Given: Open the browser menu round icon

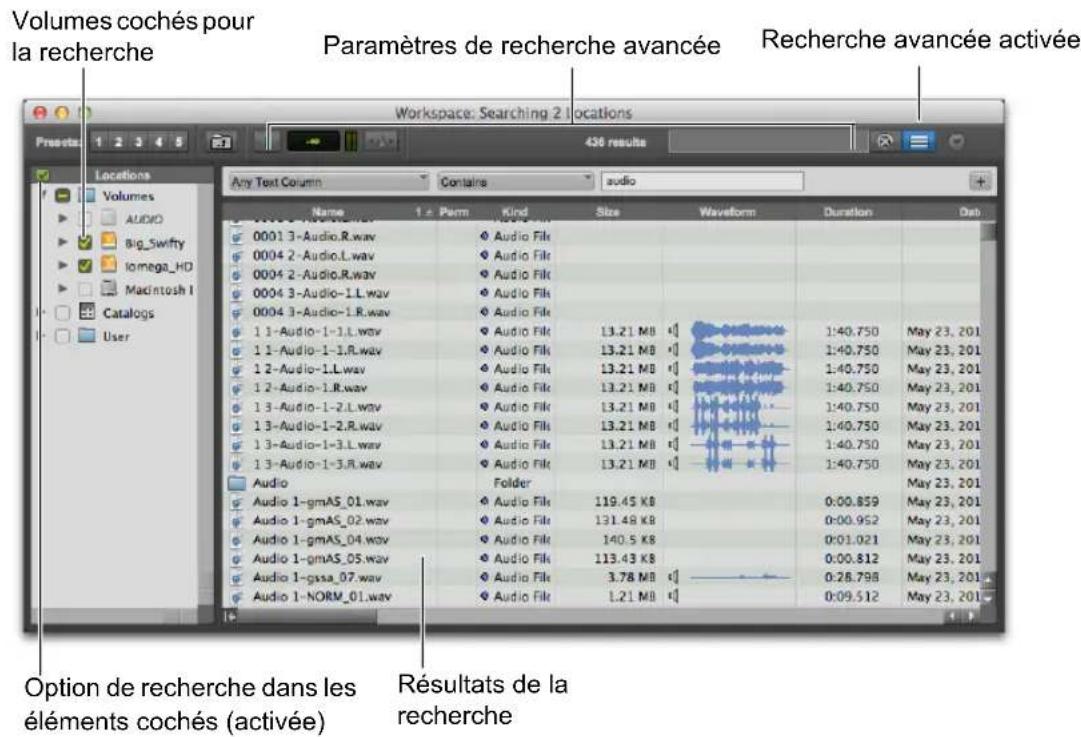Looking at the screenshot, I should click(956, 142).
